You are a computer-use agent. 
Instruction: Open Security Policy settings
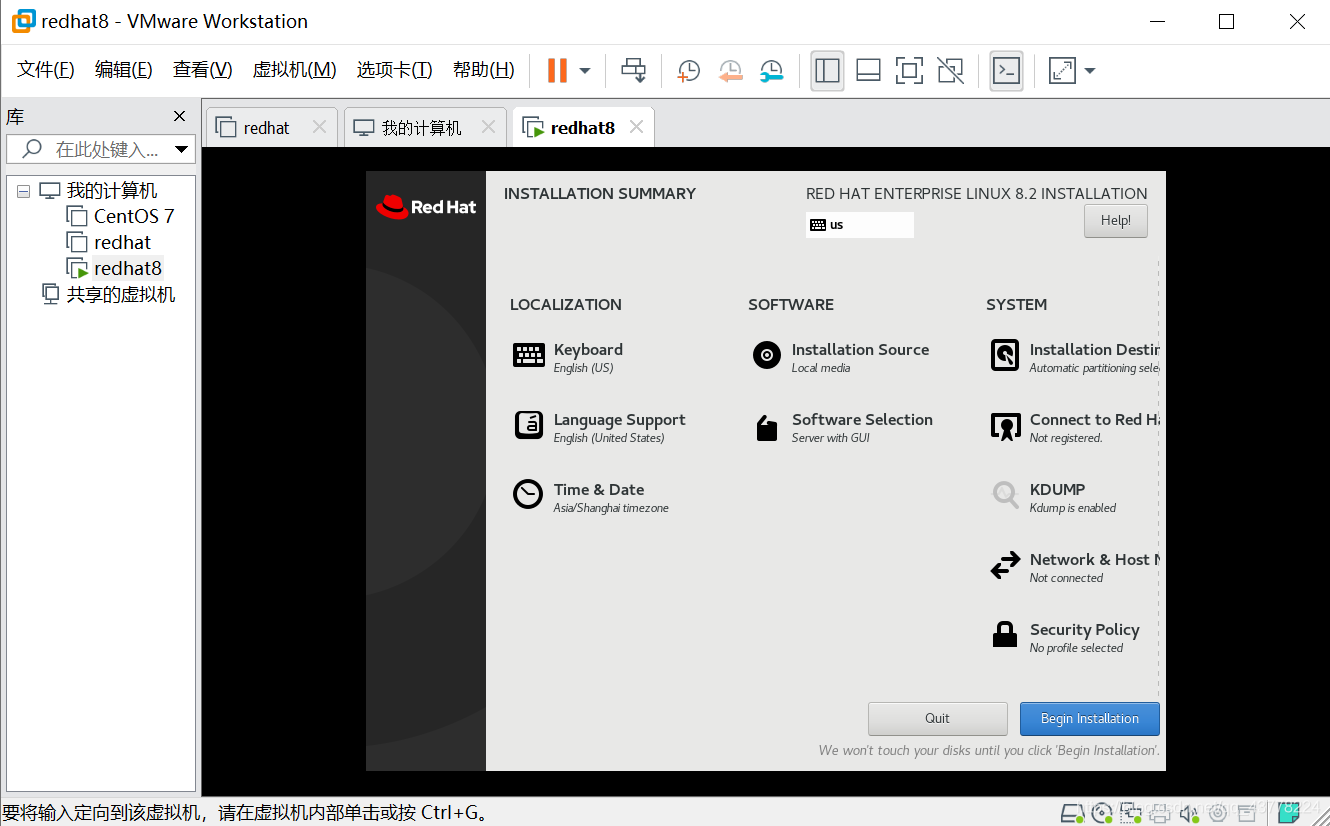[1066, 637]
